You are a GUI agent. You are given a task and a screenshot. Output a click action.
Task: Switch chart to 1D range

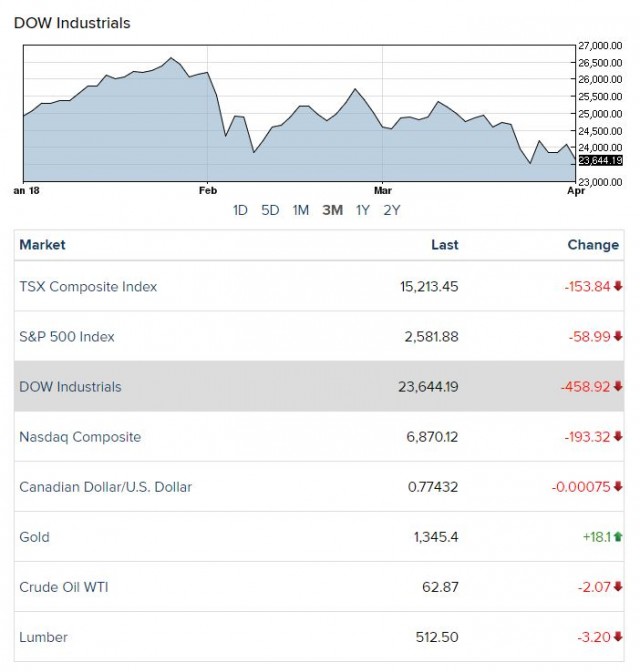tap(240, 210)
